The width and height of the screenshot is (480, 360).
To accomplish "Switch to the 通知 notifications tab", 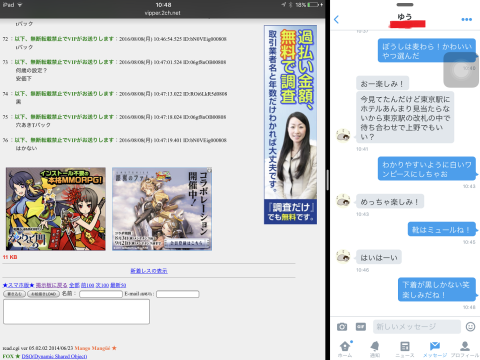I will click(375, 349).
